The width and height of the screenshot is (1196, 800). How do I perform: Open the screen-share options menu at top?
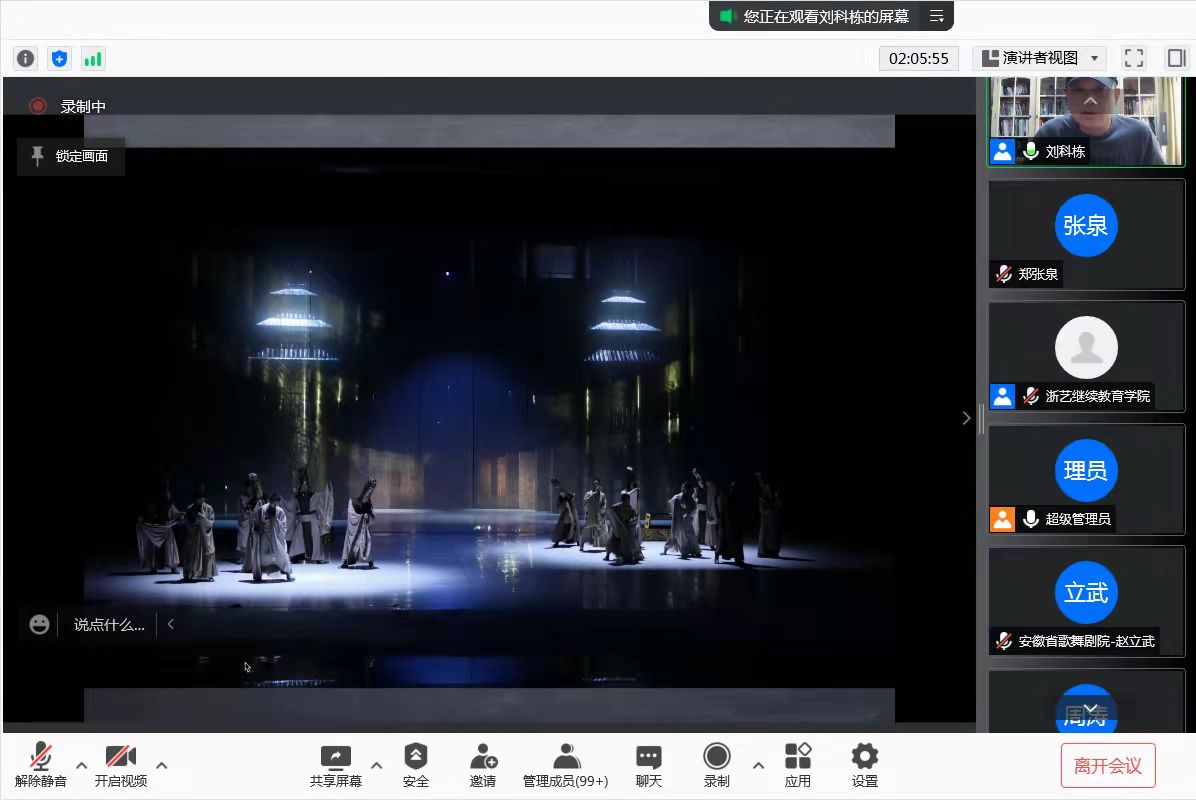[x=936, y=16]
